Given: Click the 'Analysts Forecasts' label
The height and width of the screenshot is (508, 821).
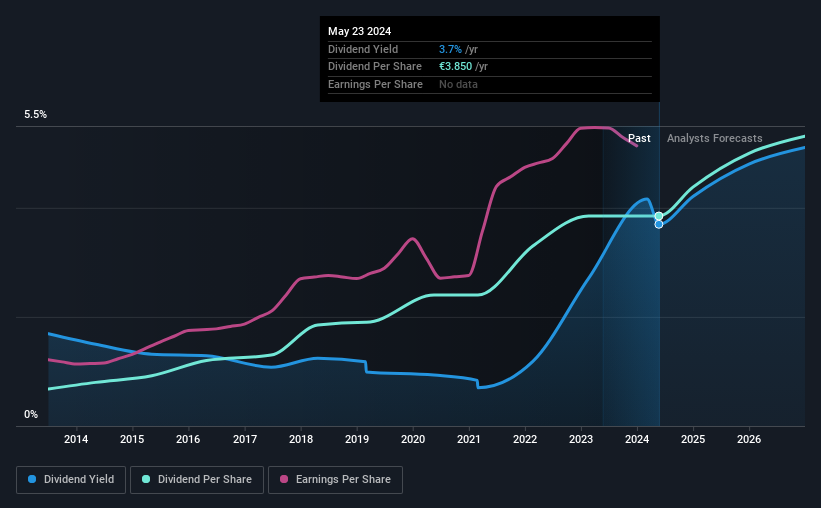Looking at the screenshot, I should pyautogui.click(x=714, y=138).
